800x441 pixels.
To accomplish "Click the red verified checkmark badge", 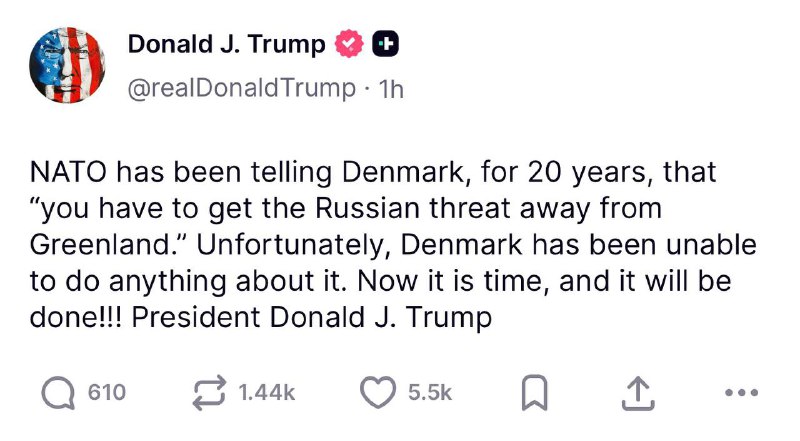I will (348, 45).
